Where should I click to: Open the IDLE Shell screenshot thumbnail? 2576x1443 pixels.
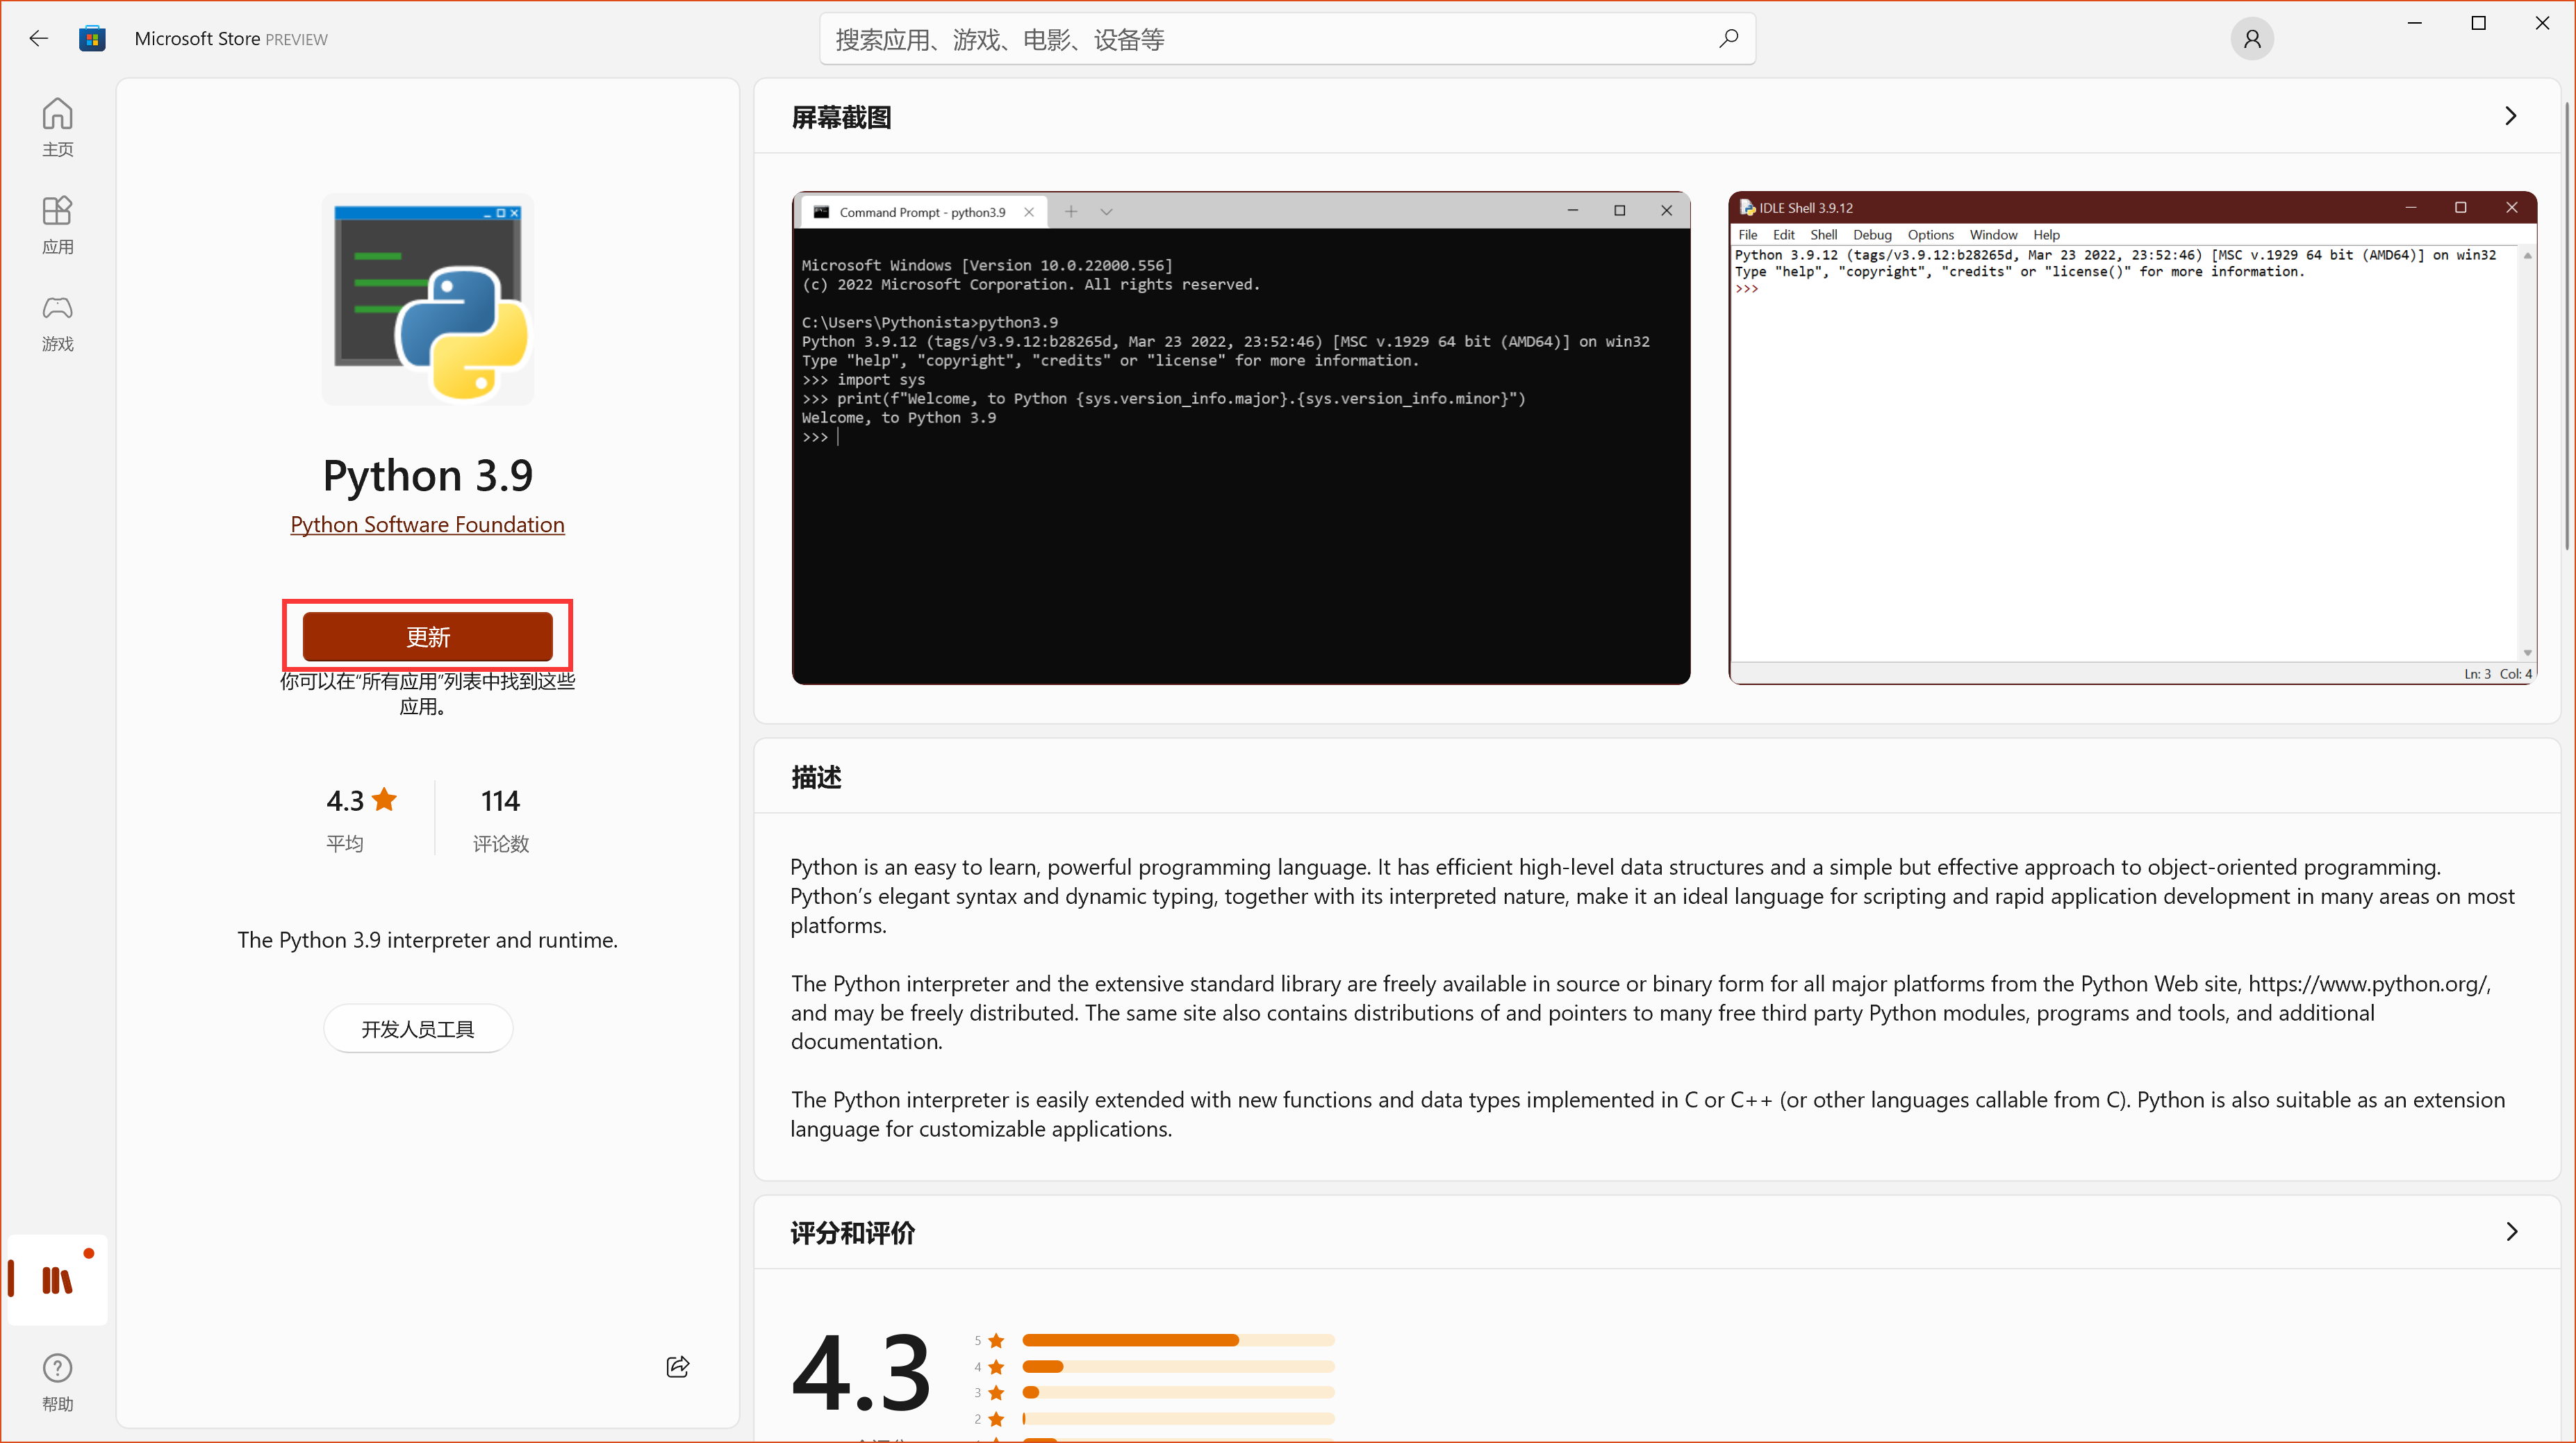click(2132, 438)
